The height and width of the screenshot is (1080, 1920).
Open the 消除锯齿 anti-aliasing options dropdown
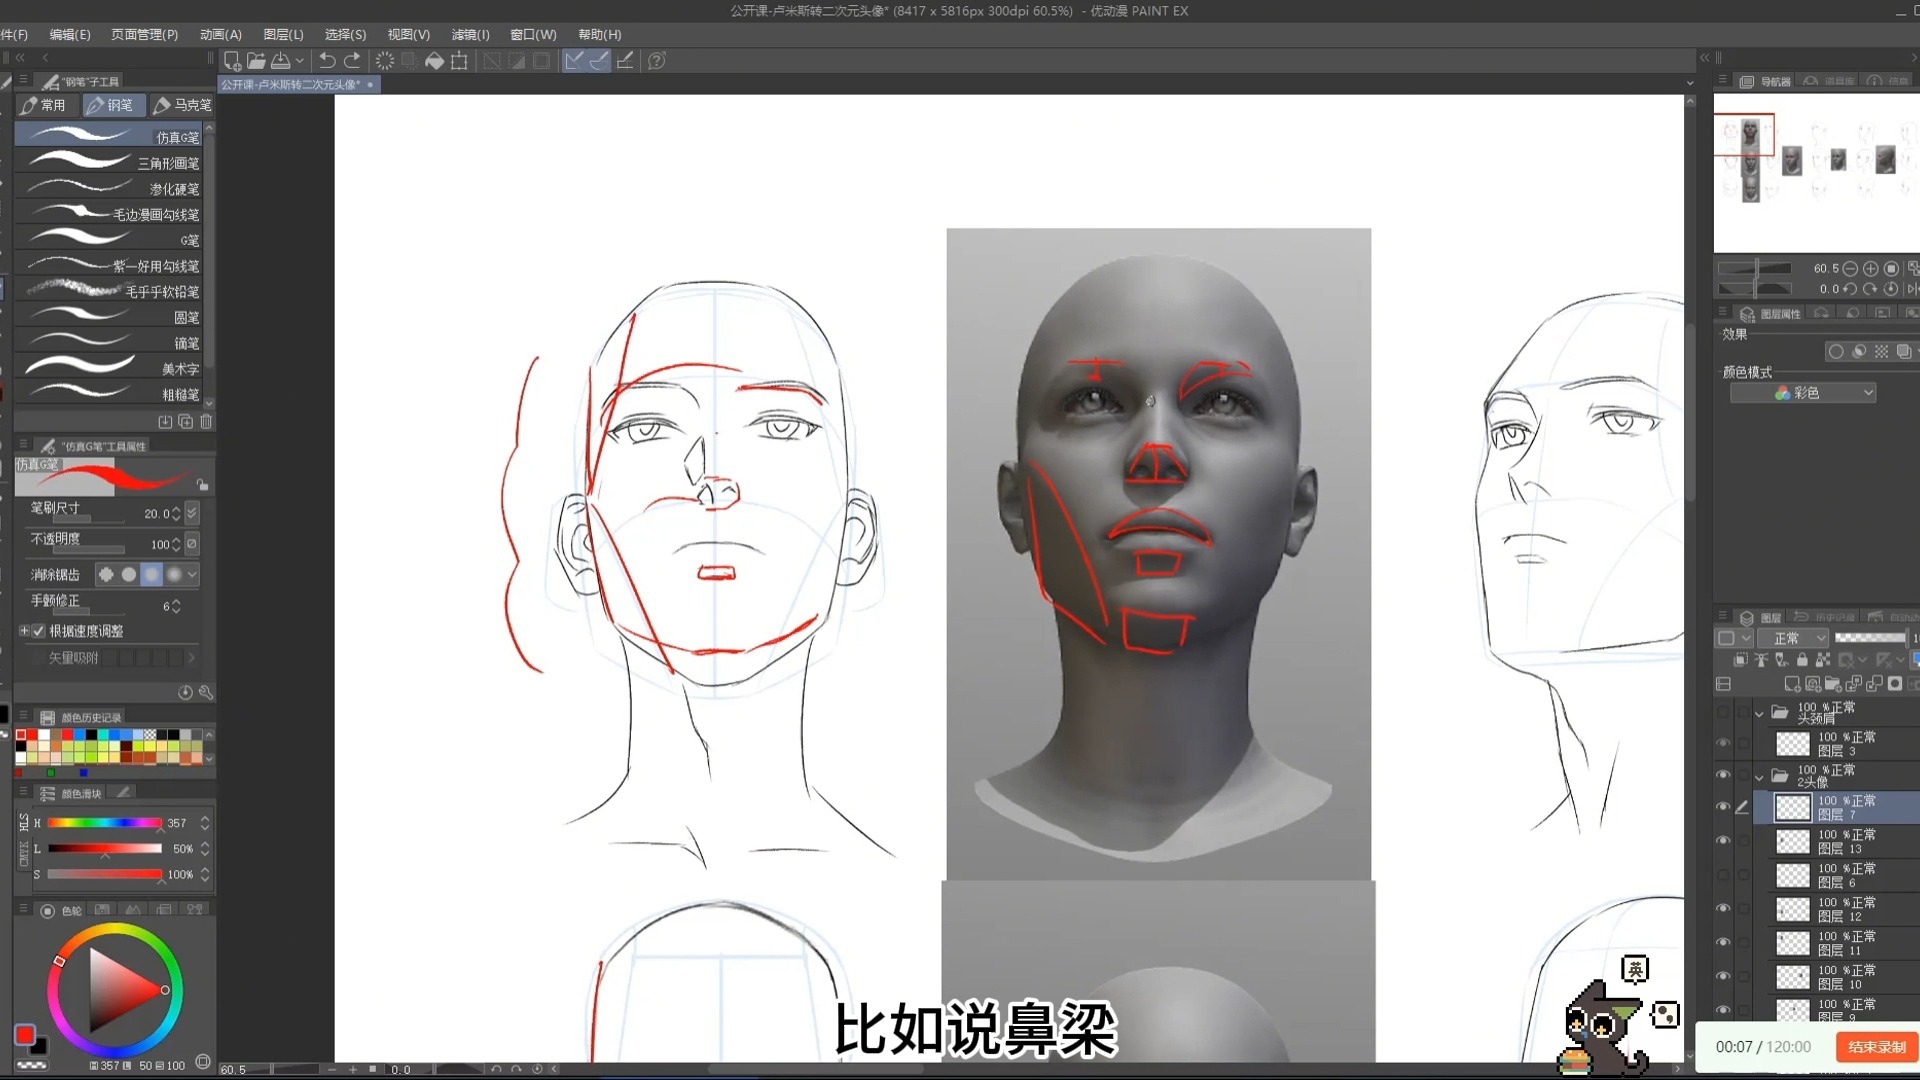click(192, 574)
